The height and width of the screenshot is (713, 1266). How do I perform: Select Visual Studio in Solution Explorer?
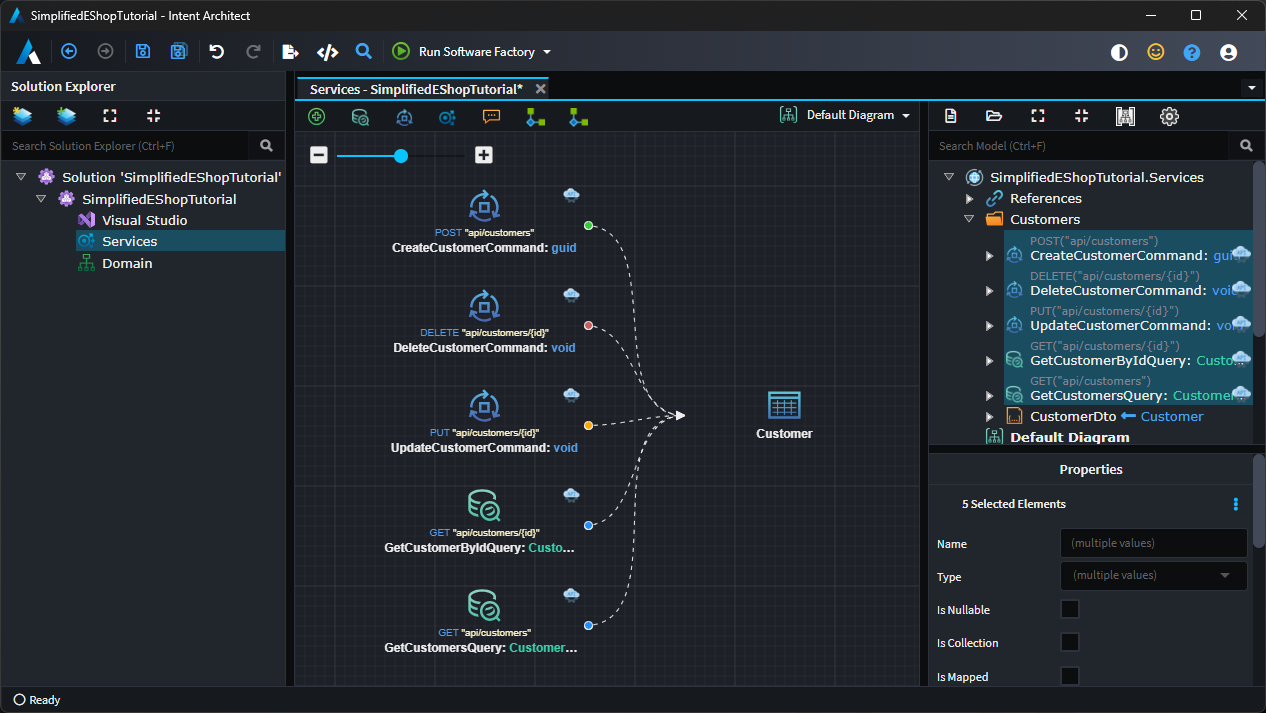tap(144, 220)
